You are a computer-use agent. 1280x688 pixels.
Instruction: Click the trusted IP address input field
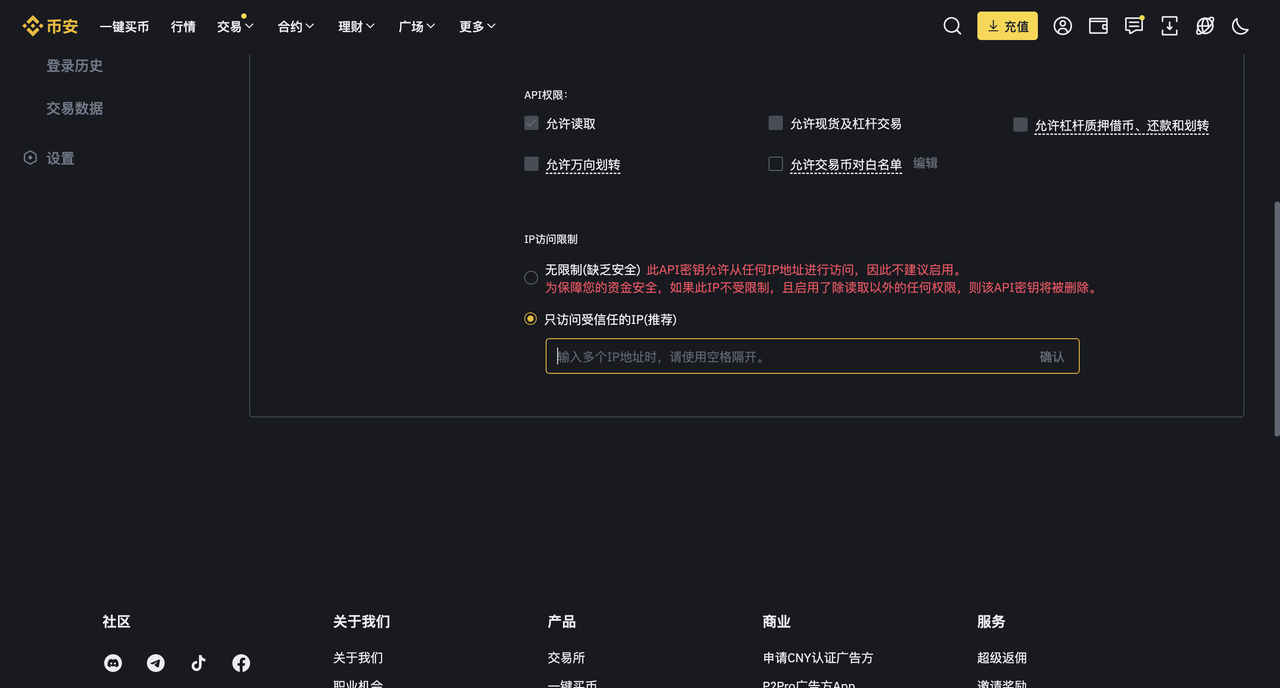pos(790,357)
